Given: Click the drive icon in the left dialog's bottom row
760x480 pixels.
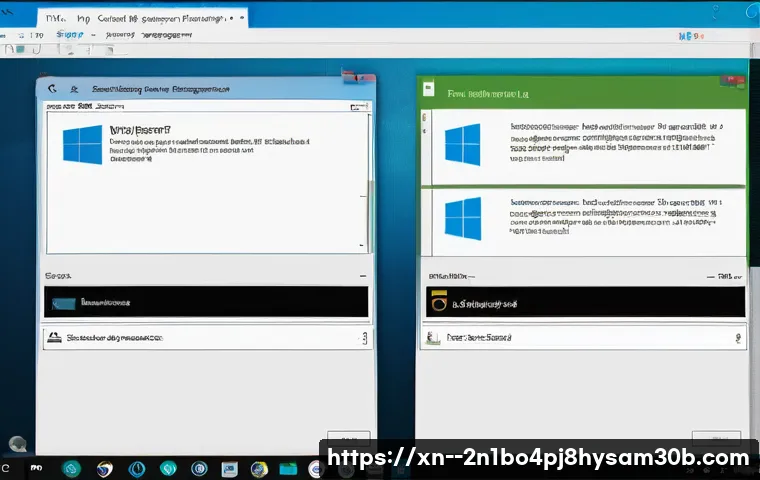Looking at the screenshot, I should (x=55, y=339).
